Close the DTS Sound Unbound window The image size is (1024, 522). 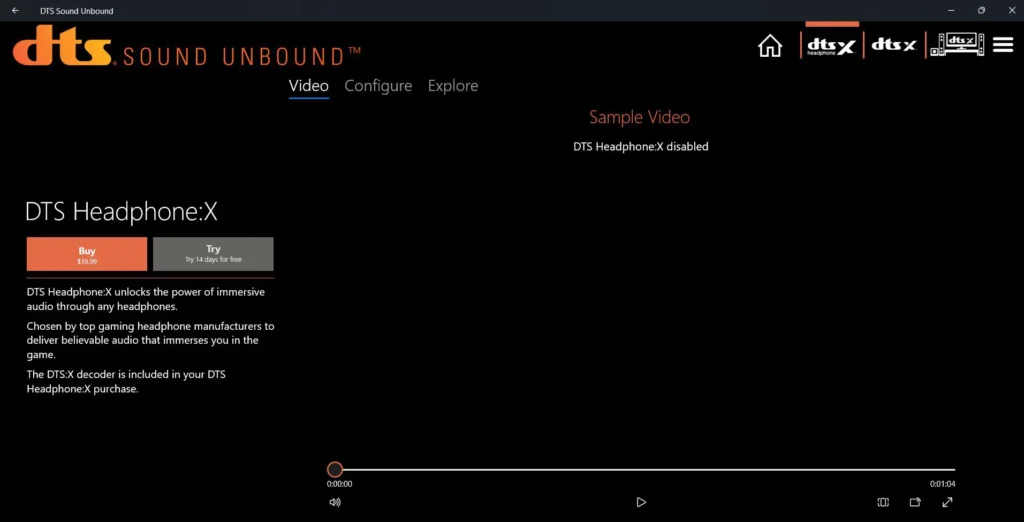pyautogui.click(x=1012, y=10)
